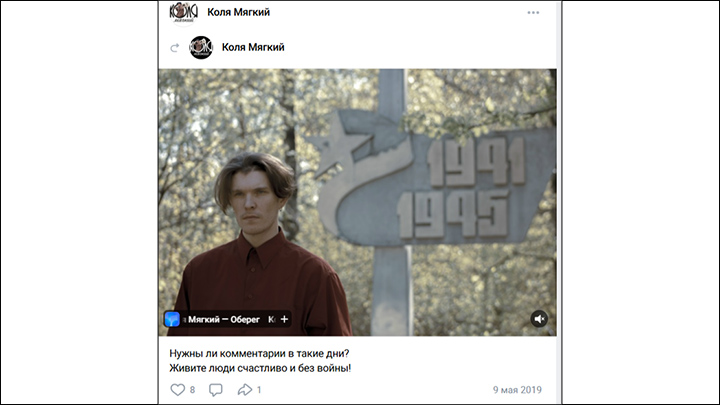Click the repost arrow icon beside second avatar
This screenshot has height=405, width=720.
click(174, 48)
